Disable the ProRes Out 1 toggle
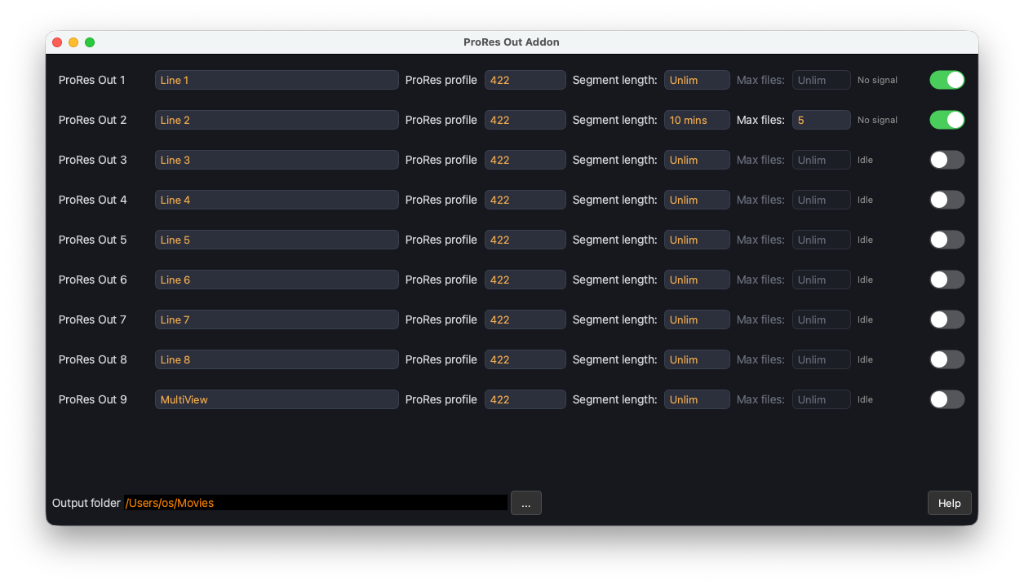Screen dimensions: 1024x586 coord(947,80)
